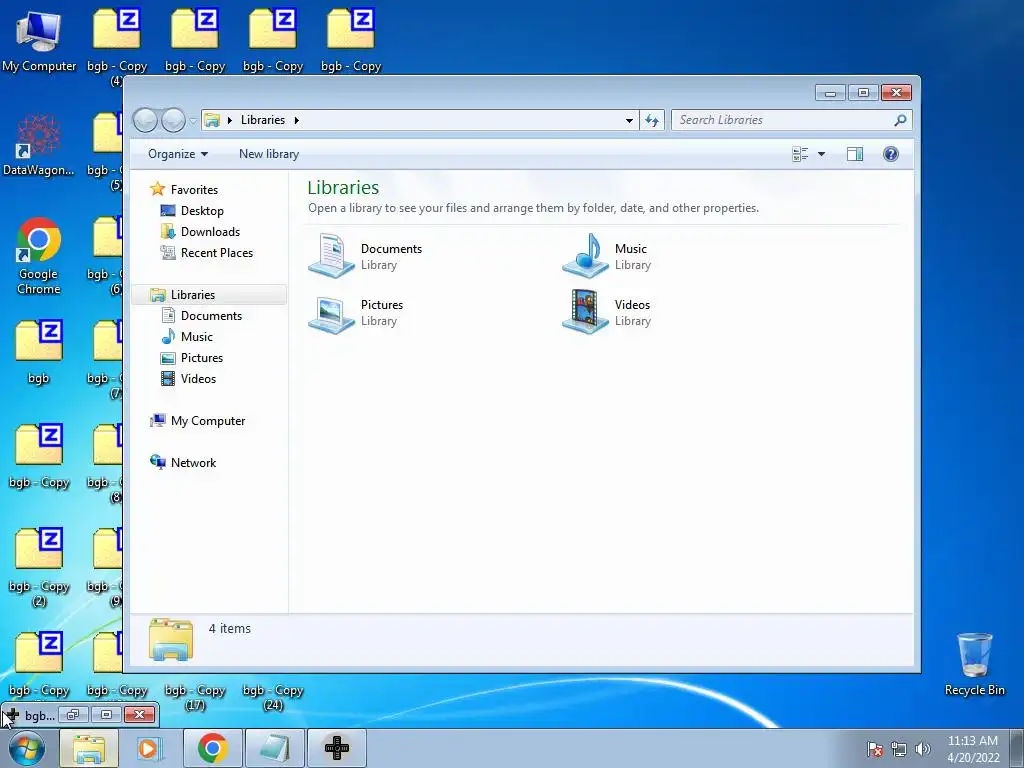
Task: Open the Videos library icon
Action: [586, 313]
